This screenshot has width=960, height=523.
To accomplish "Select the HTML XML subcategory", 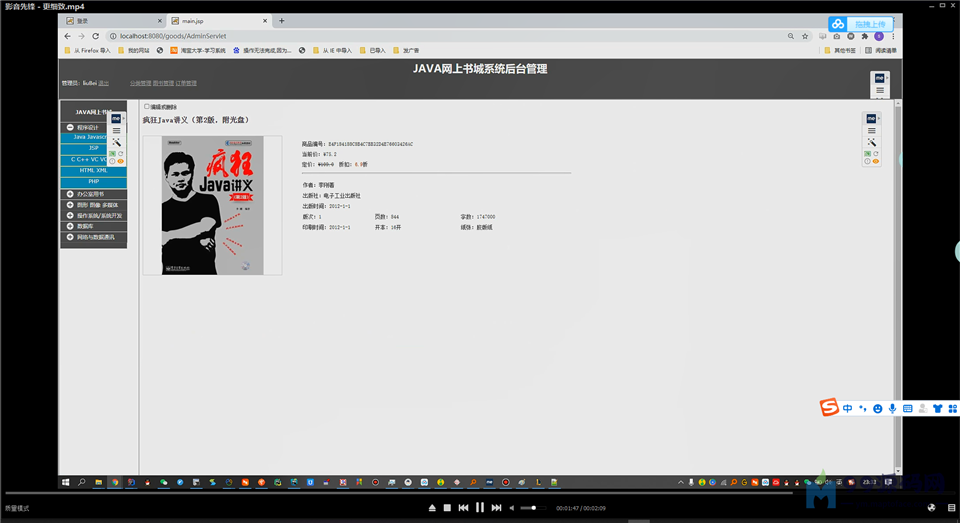I will tap(93, 170).
